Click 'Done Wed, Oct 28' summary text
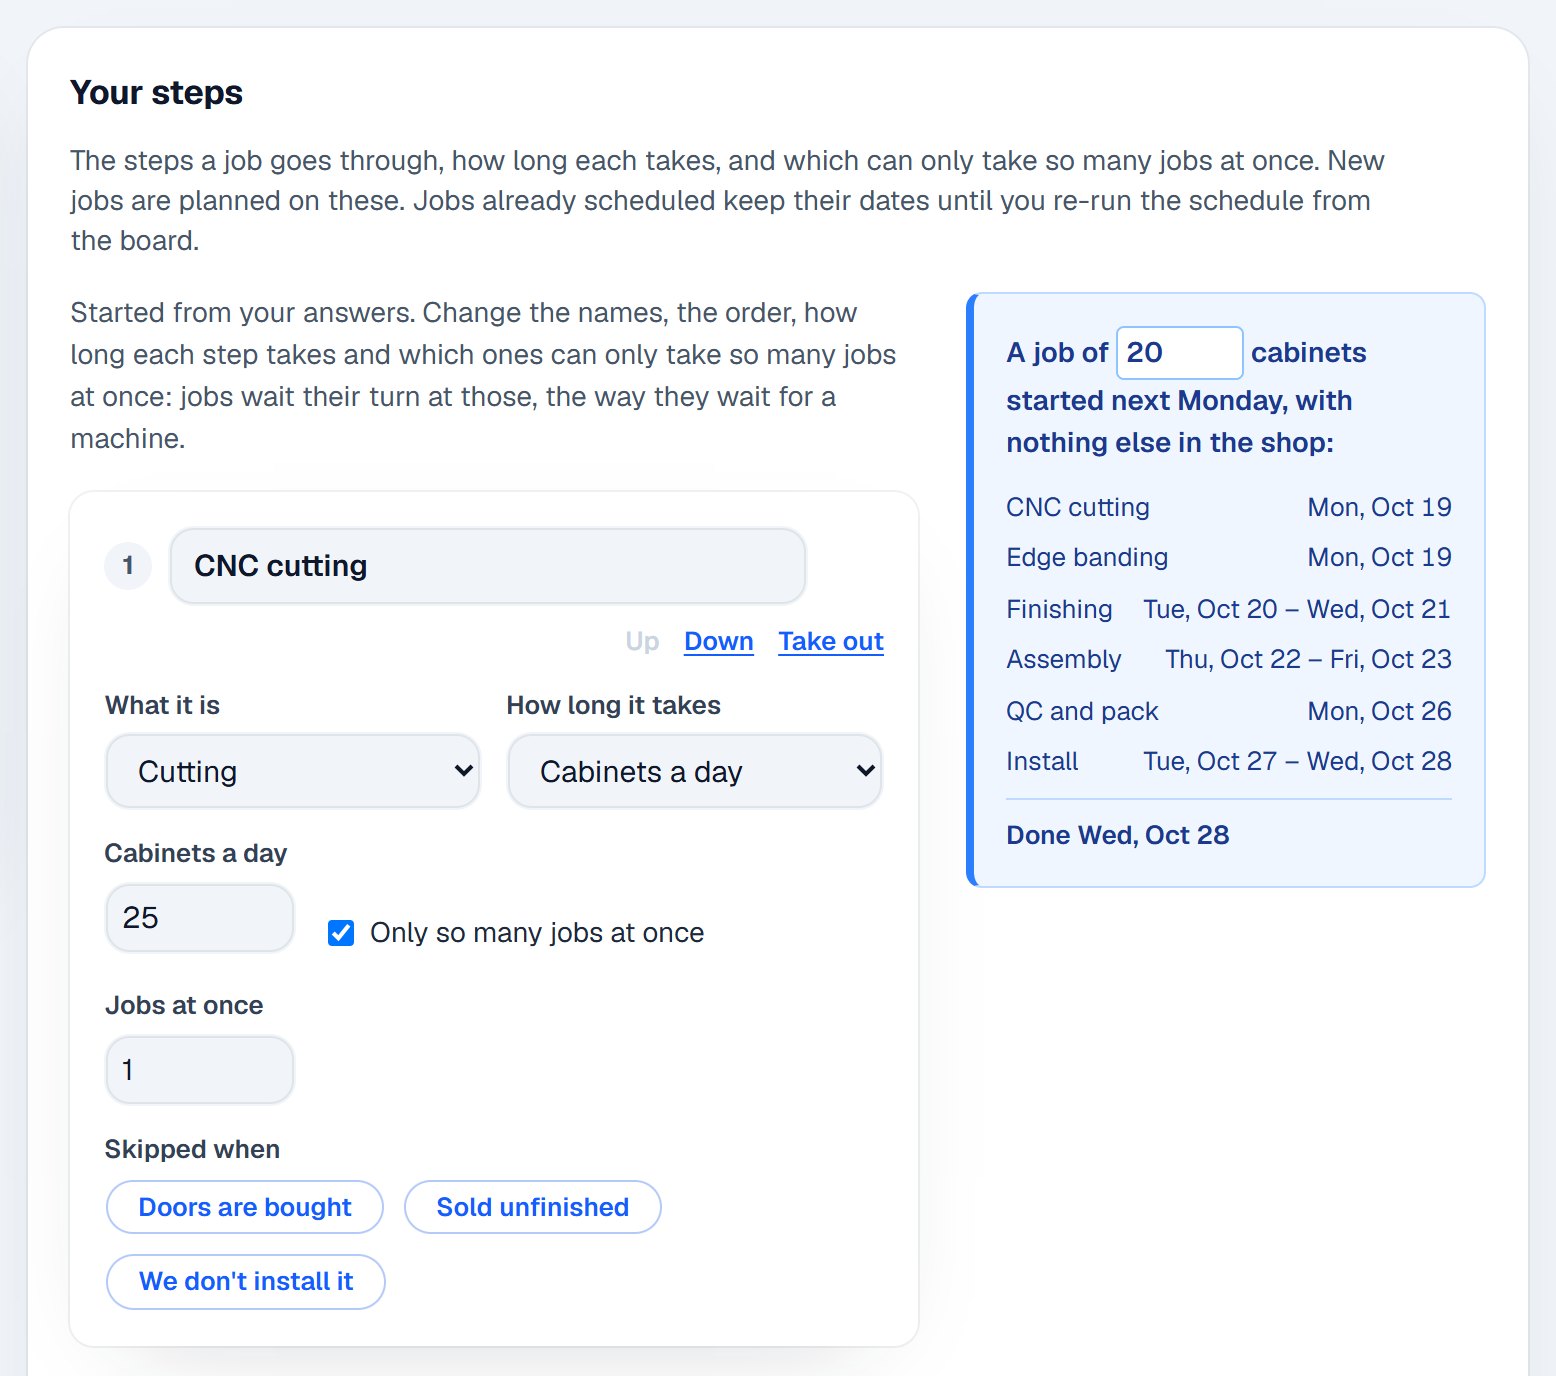 tap(1117, 835)
